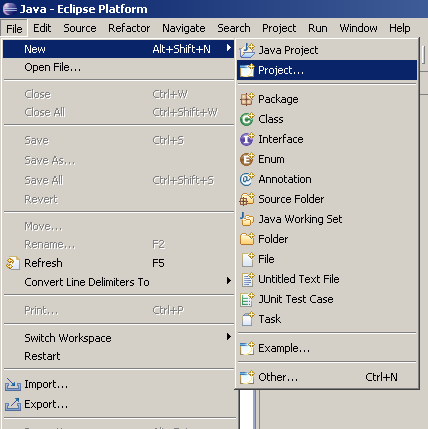
Task: Choose Other... wizard entry
Action: (x=327, y=377)
